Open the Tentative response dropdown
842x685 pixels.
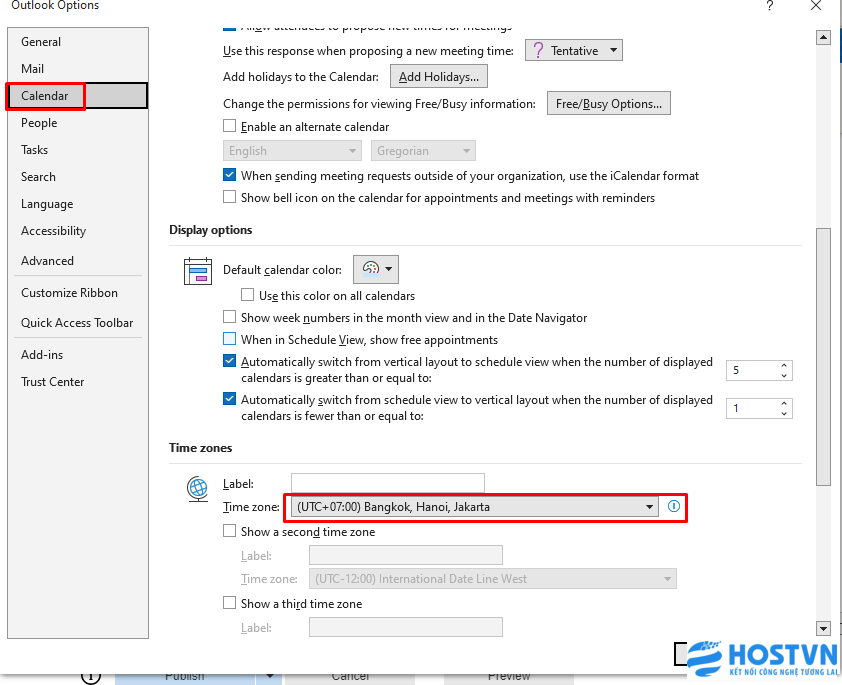coord(574,50)
